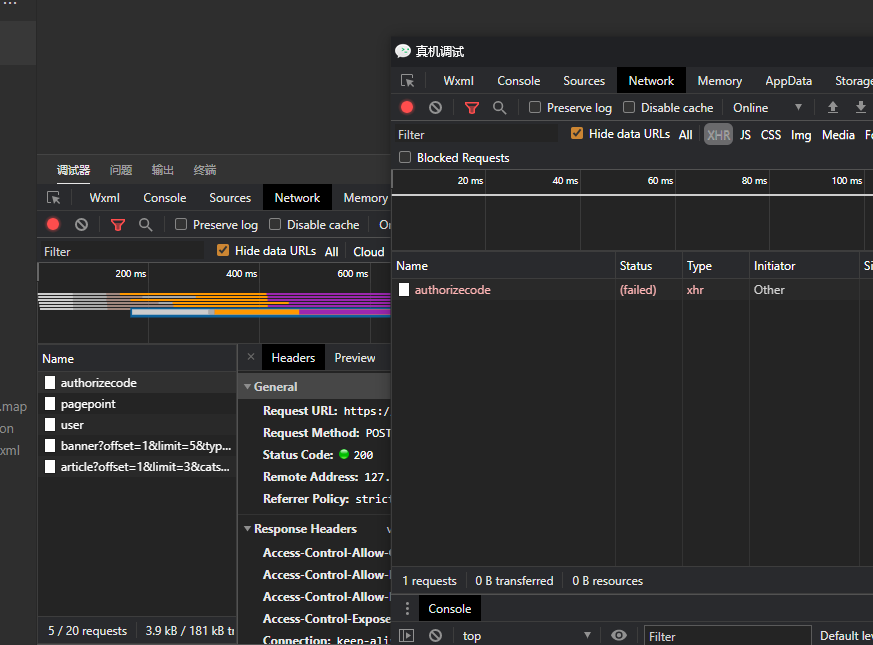Collapse the General section
The width and height of the screenshot is (873, 645).
247,387
